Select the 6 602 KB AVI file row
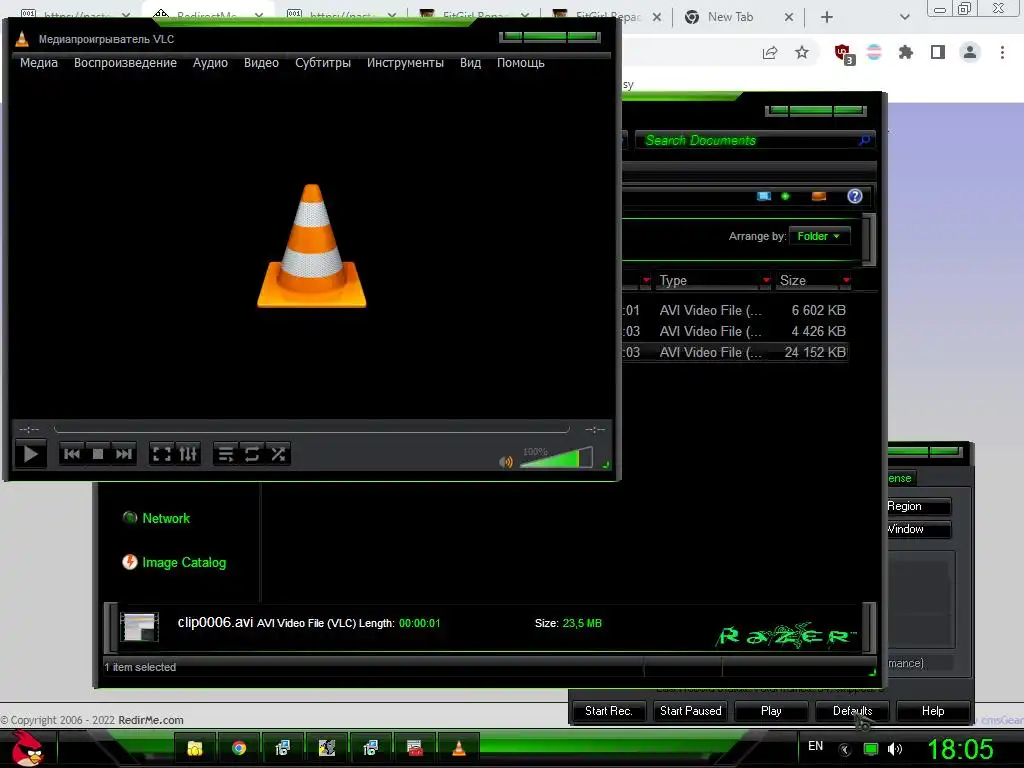Image resolution: width=1024 pixels, height=768 pixels. click(735, 310)
